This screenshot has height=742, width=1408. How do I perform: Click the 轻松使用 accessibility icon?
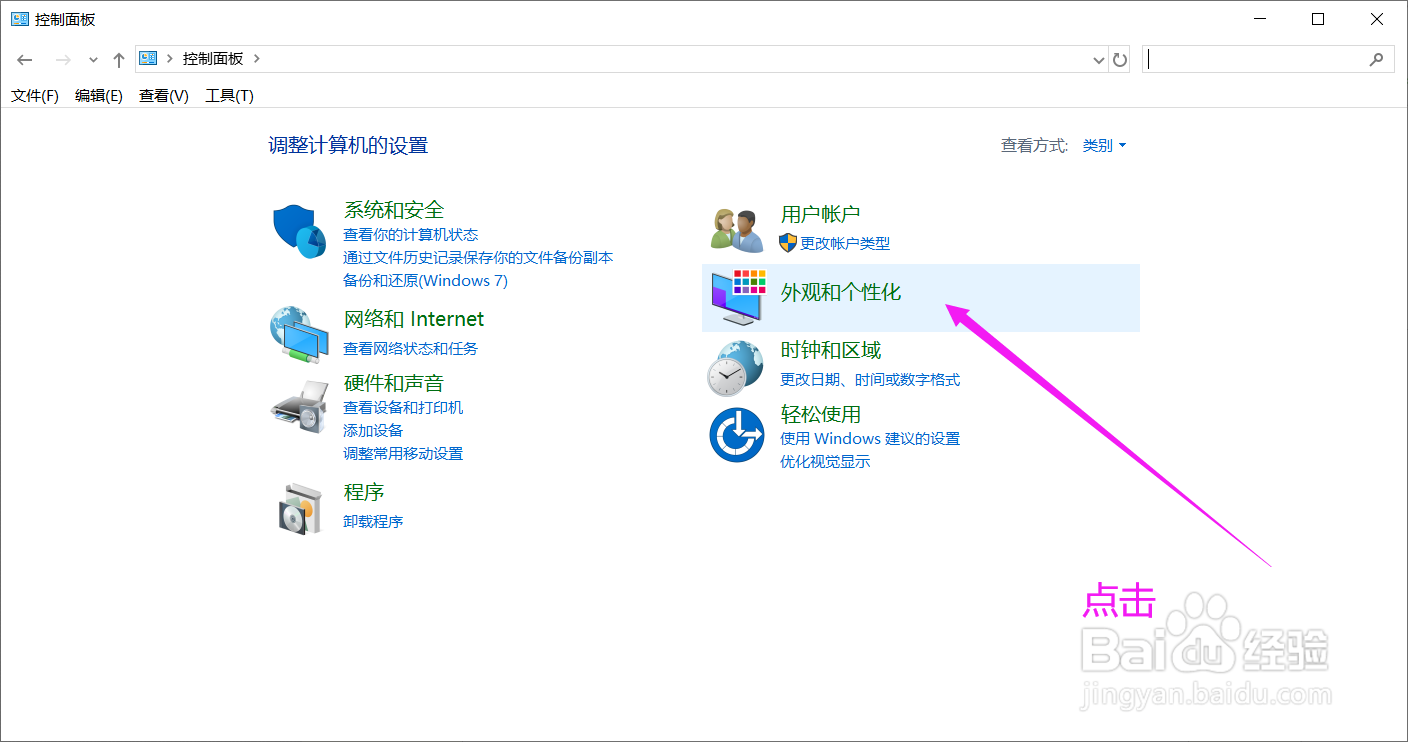[736, 434]
